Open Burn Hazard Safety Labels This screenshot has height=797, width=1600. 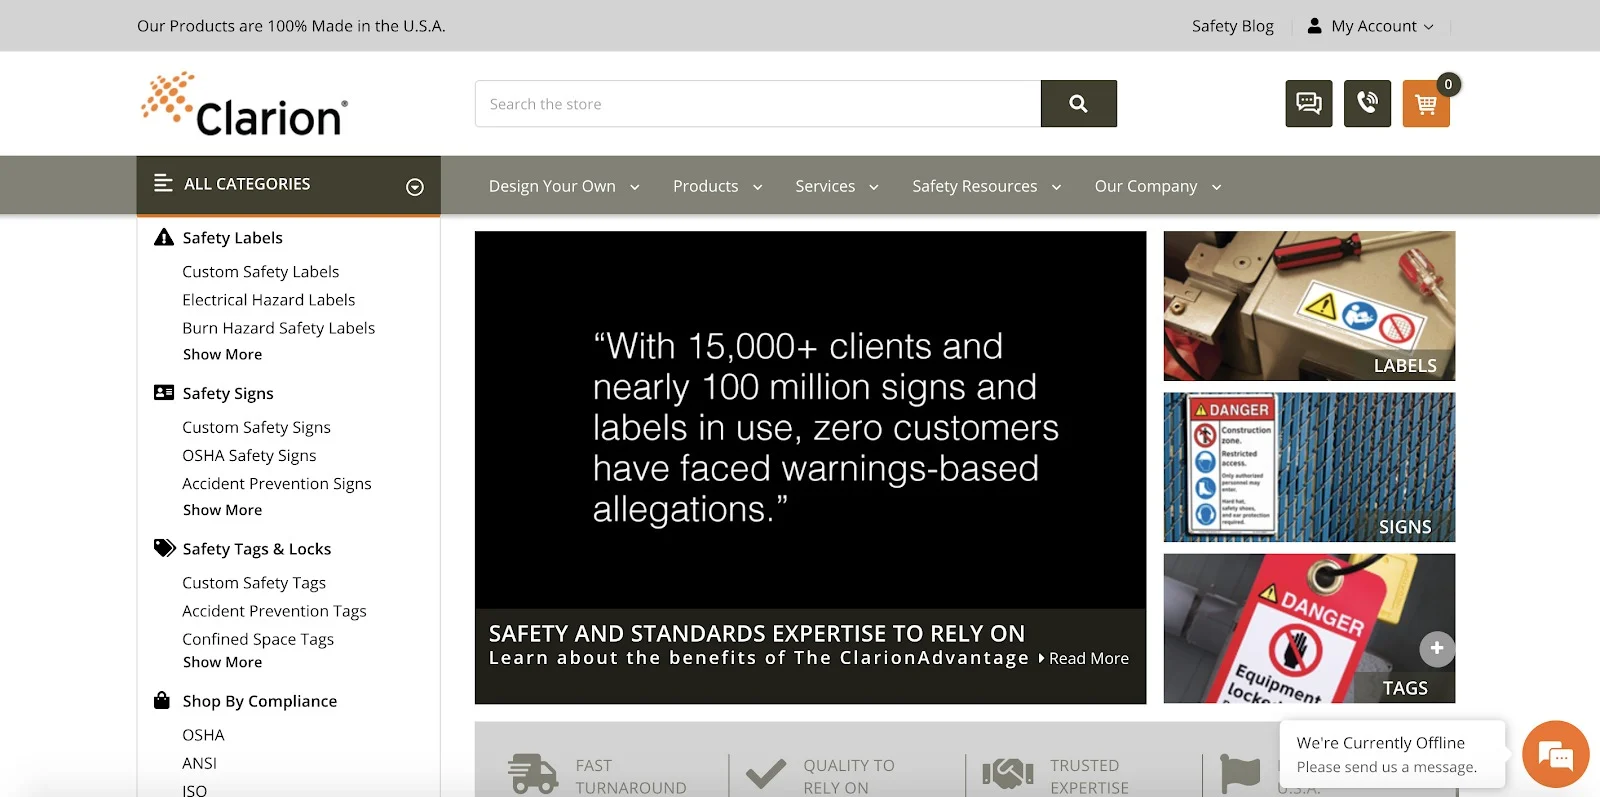pos(279,328)
